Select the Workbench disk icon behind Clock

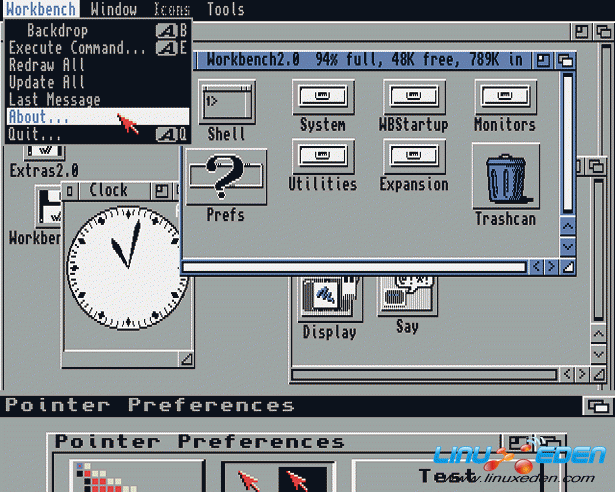tap(49, 208)
